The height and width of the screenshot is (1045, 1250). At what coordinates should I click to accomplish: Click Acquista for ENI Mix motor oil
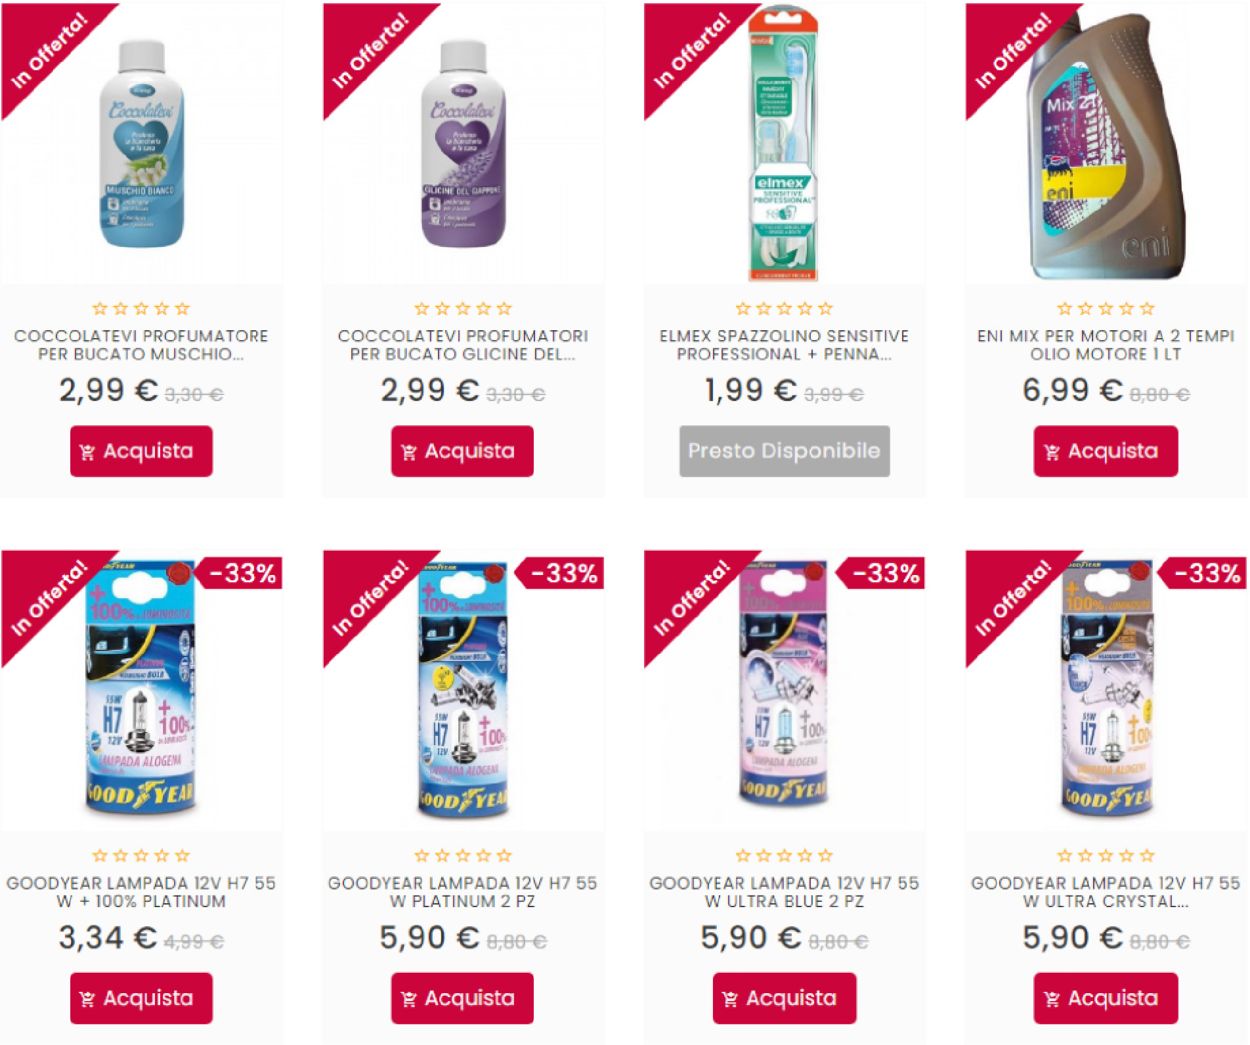(x=1105, y=451)
